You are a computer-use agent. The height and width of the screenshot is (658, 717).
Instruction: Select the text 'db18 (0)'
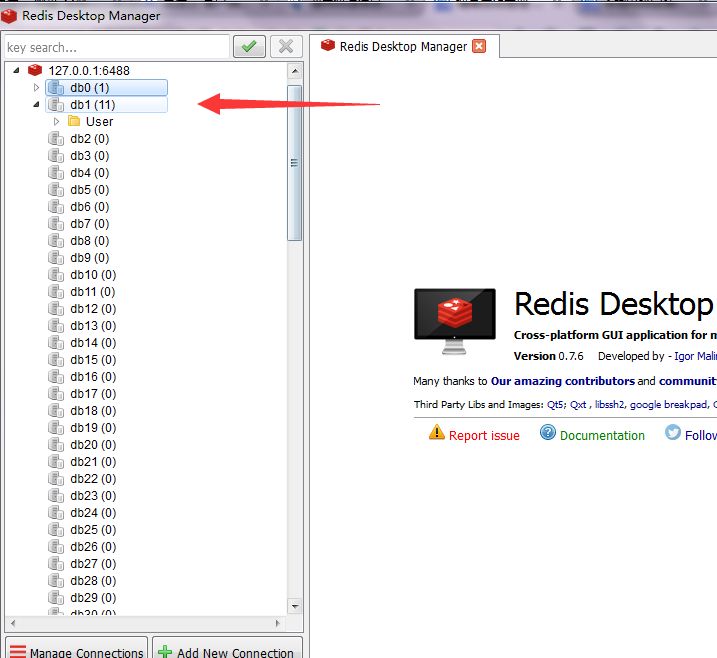pos(93,411)
